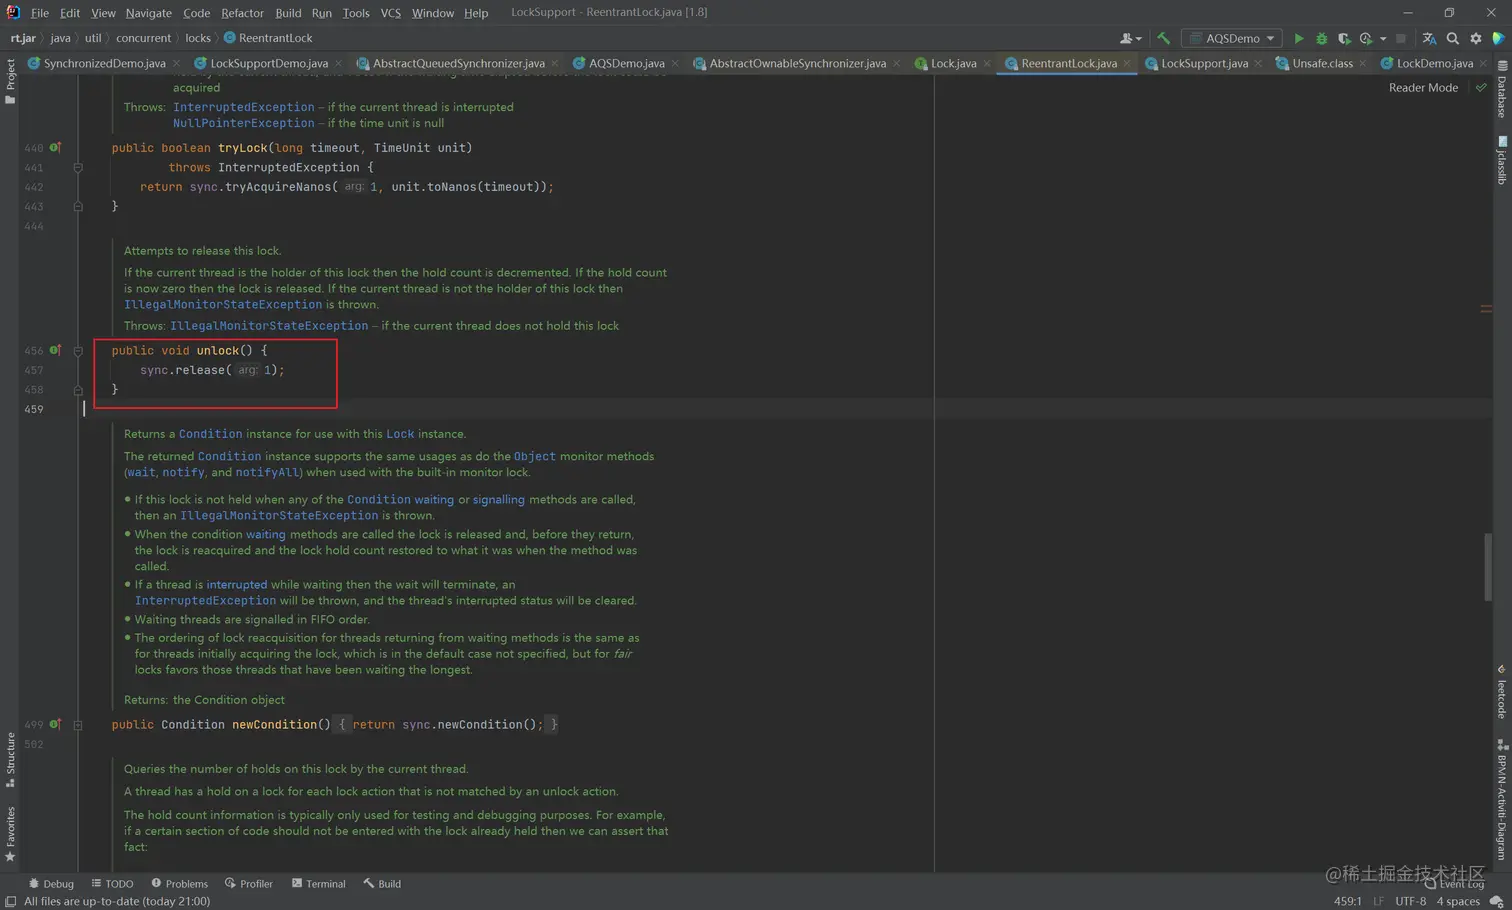
Task: Click override gutter icon on line 456
Action: coord(56,350)
